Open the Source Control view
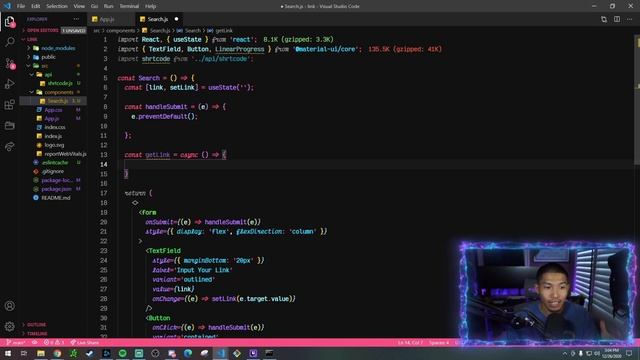The image size is (640, 360). point(10,63)
